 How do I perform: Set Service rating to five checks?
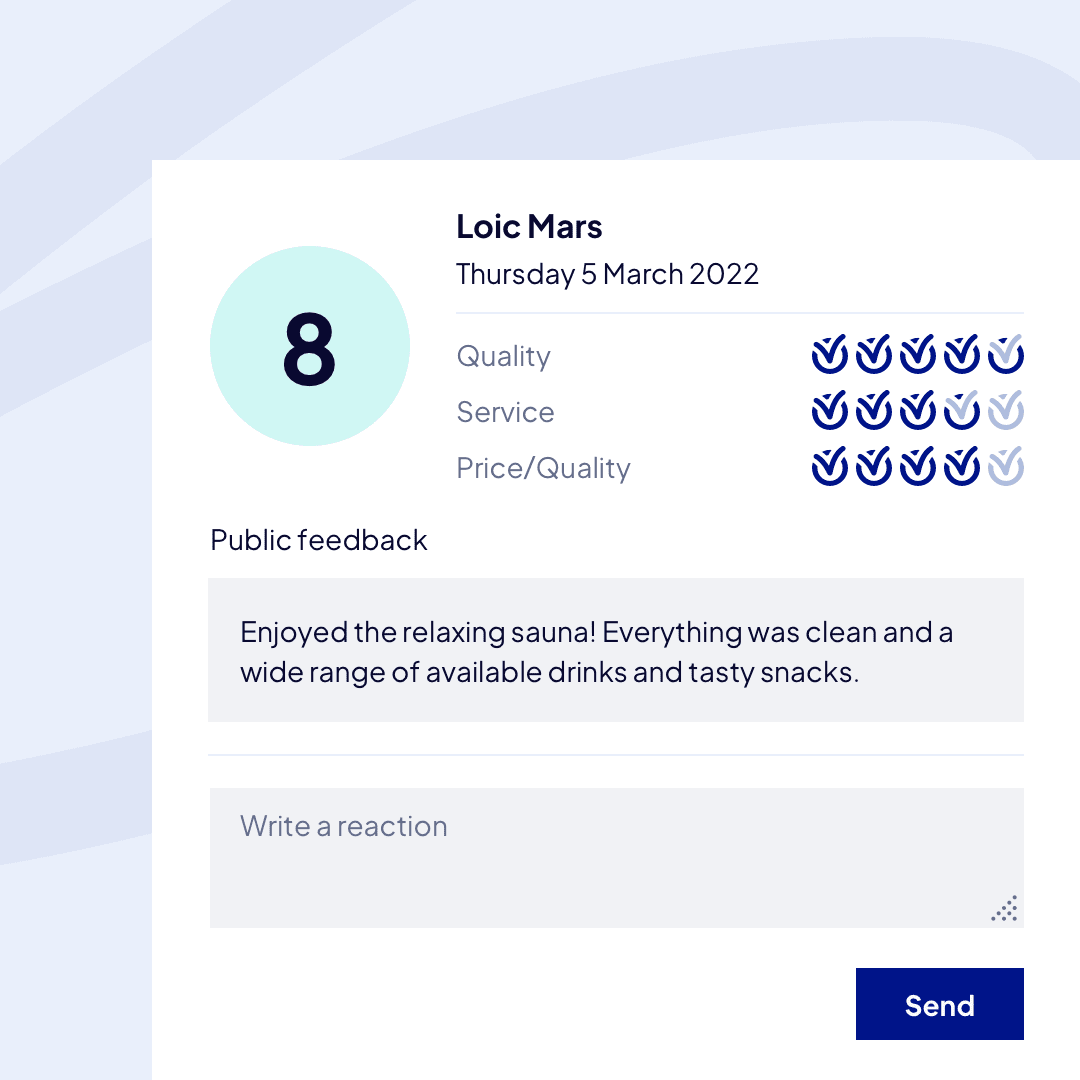coord(1005,411)
